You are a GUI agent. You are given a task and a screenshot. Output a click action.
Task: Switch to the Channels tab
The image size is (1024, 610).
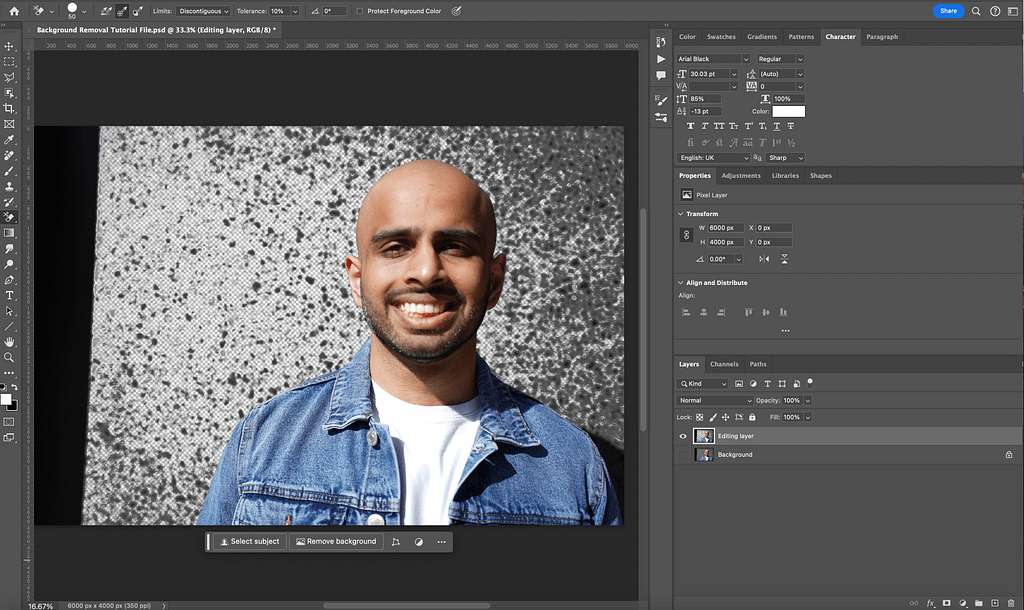[x=724, y=364]
